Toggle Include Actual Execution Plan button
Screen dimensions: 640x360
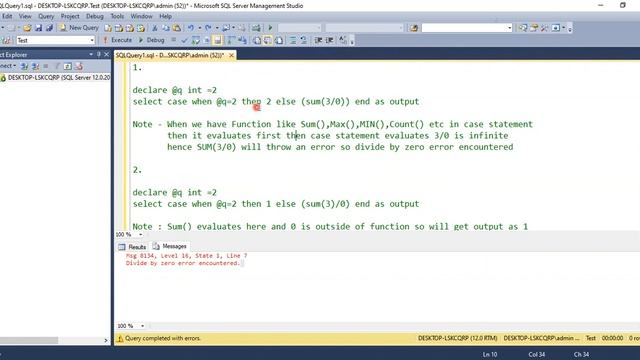click(x=231, y=40)
